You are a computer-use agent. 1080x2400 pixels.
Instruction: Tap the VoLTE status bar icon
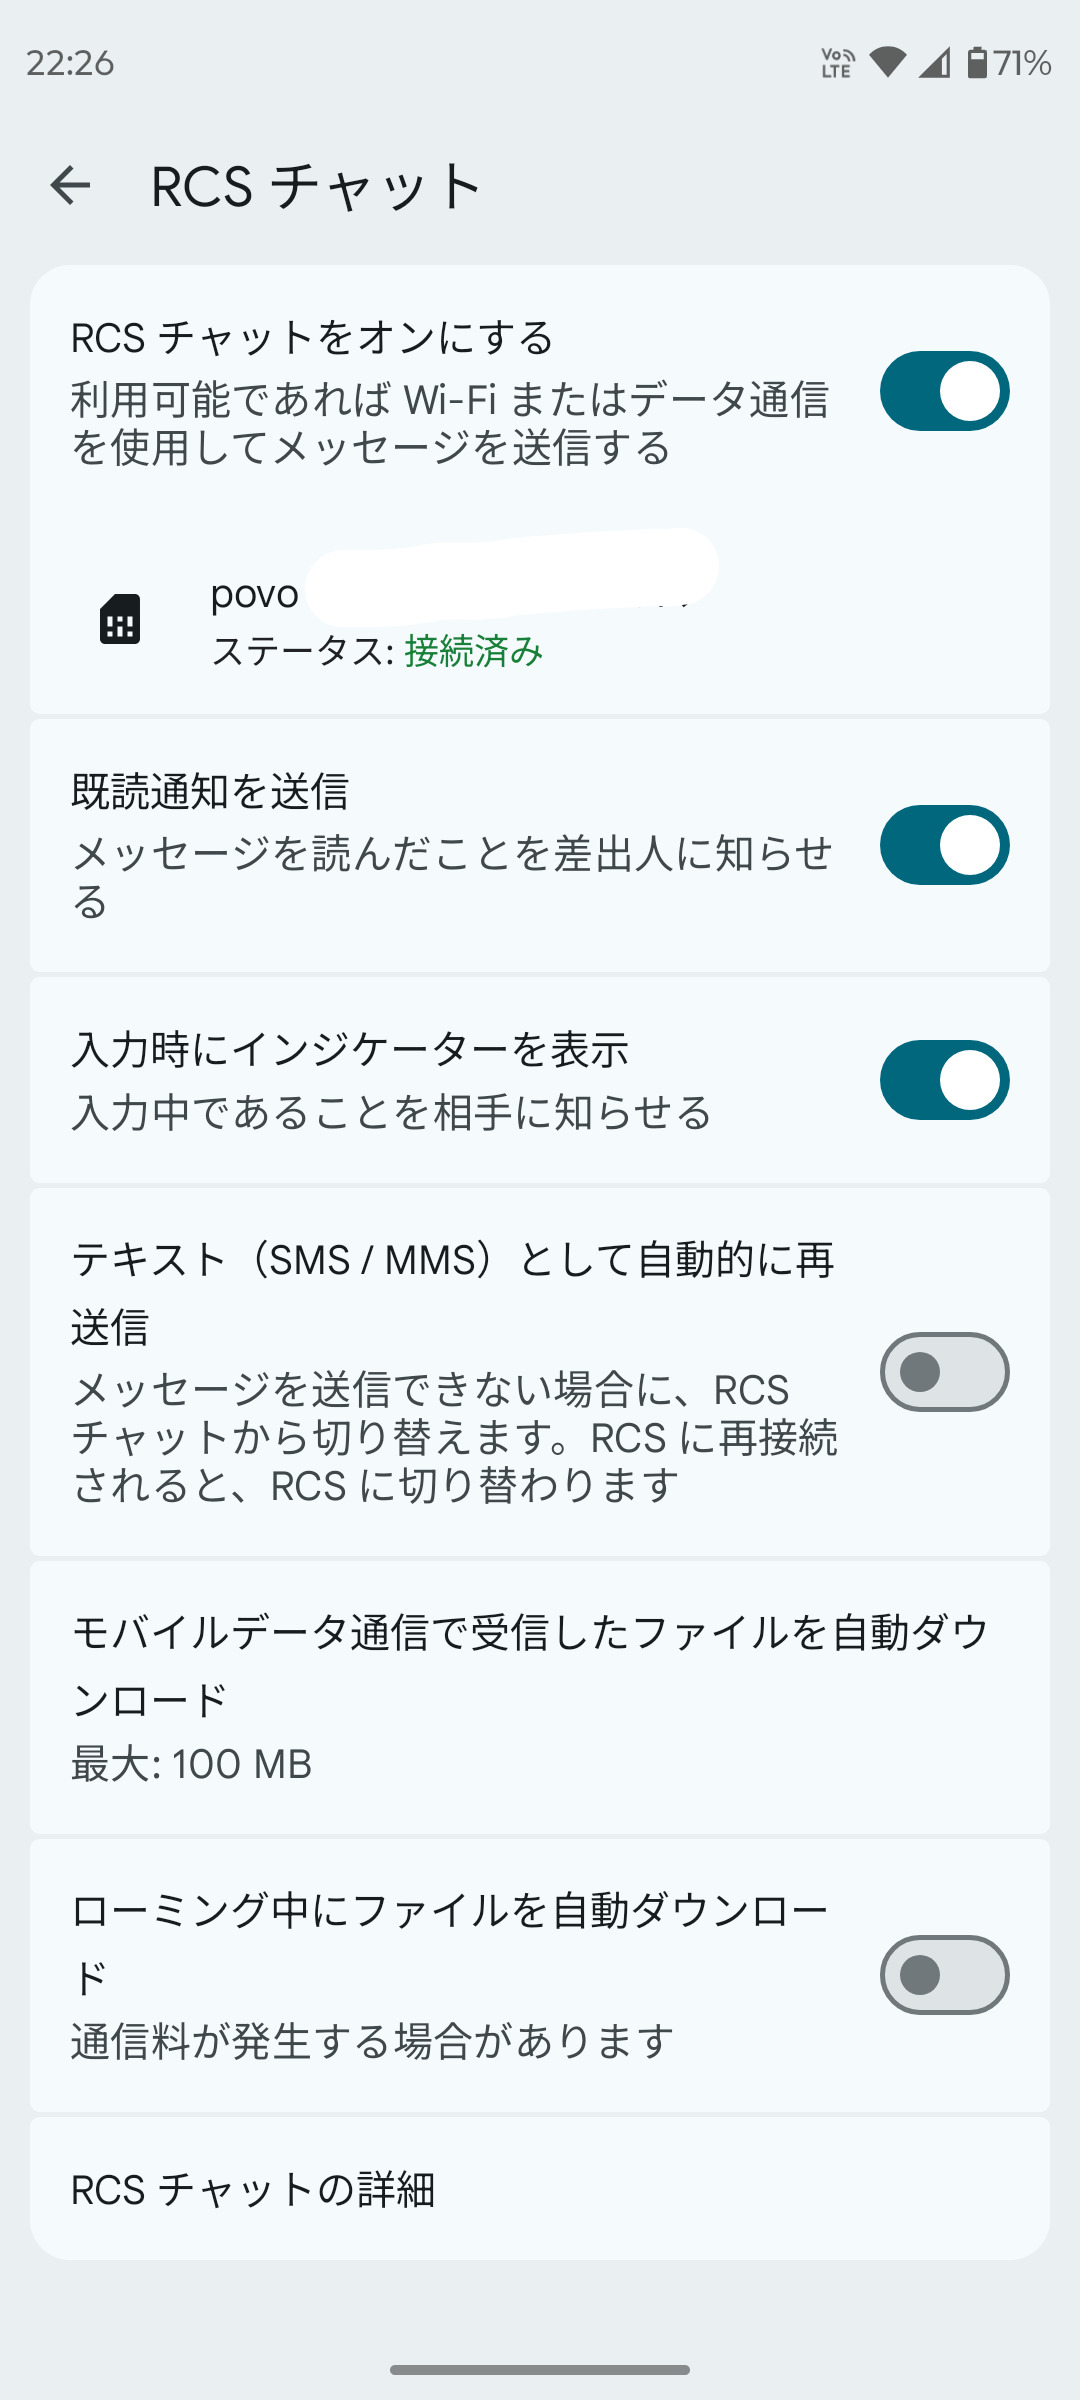836,63
